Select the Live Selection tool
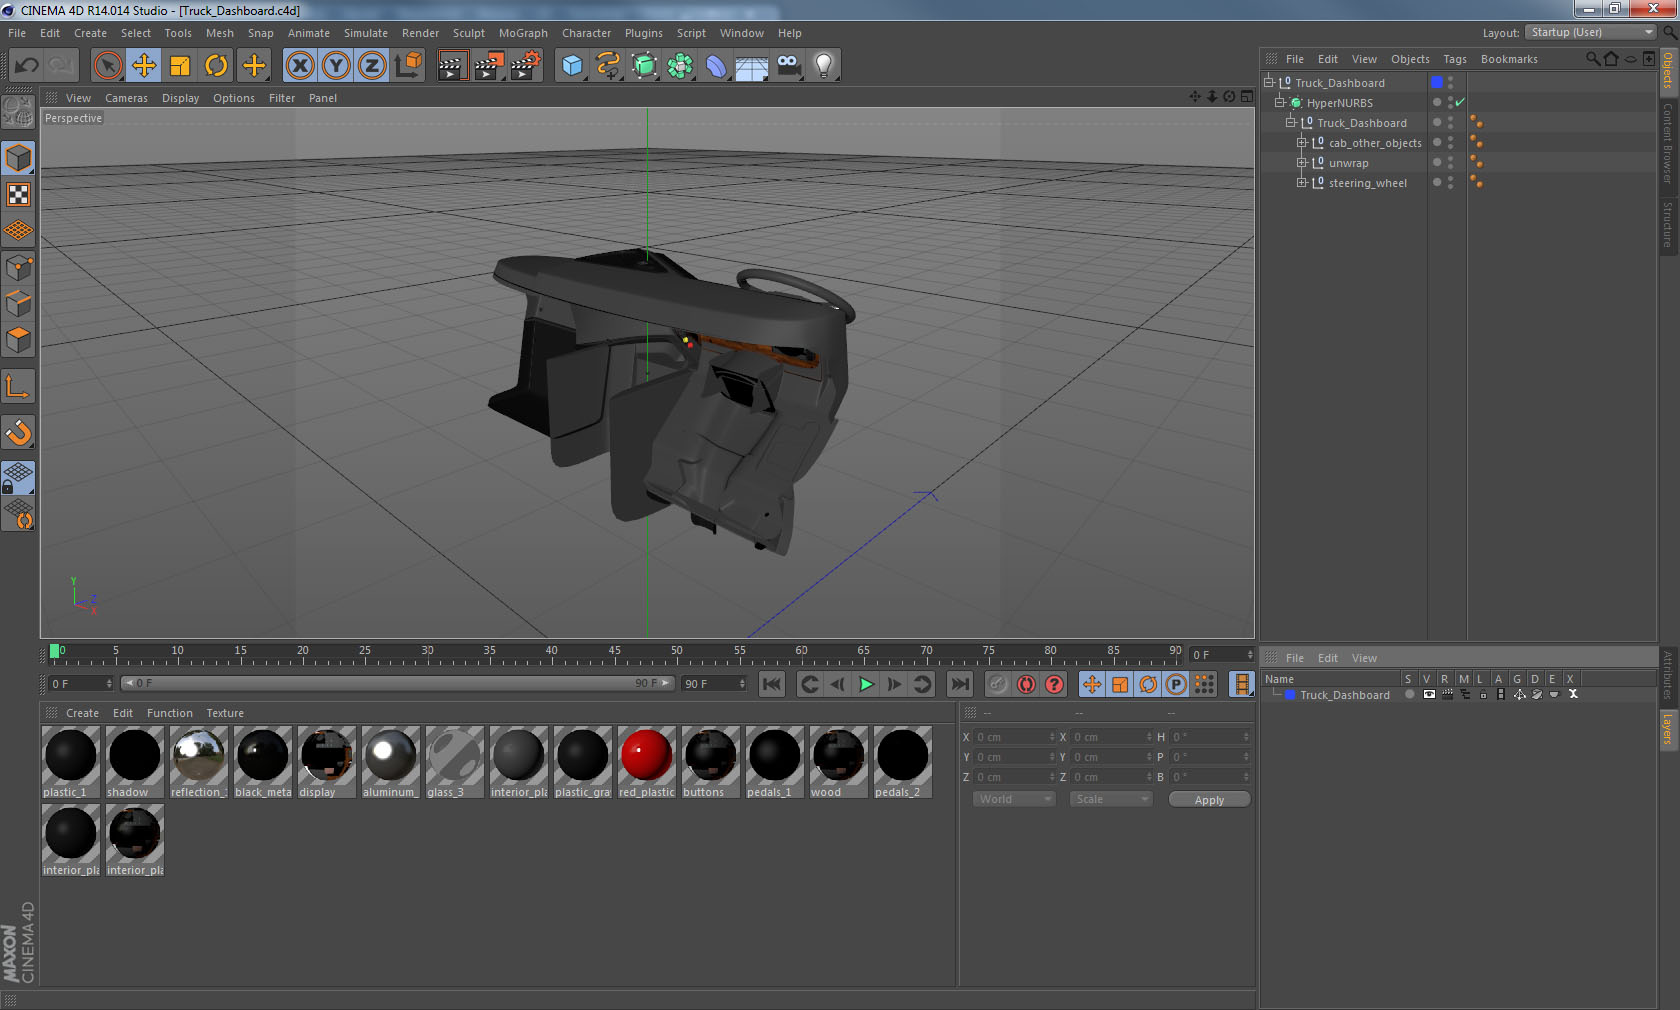The height and width of the screenshot is (1010, 1680). (x=107, y=66)
